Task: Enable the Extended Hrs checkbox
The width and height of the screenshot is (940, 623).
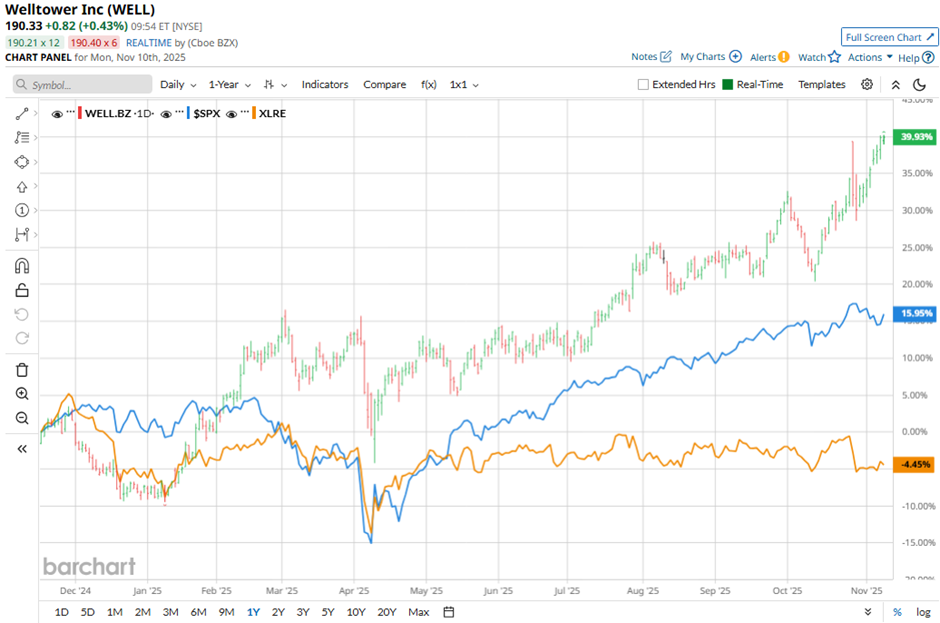Action: 643,85
